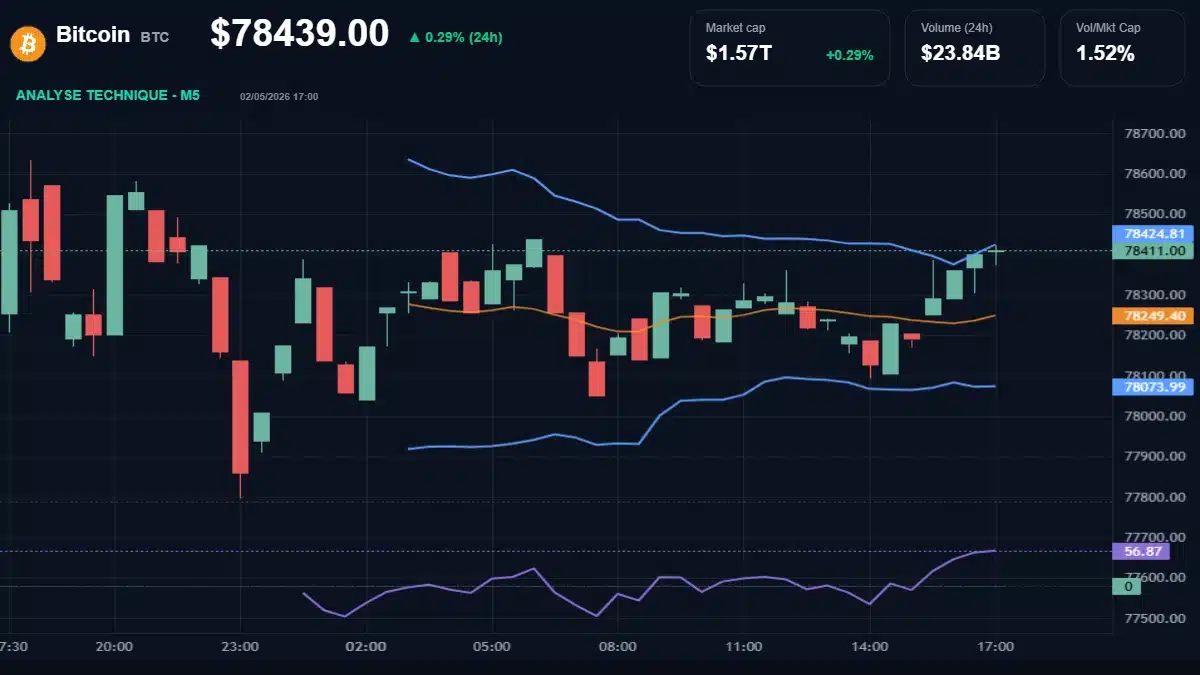Click the BTC ticker symbol
This screenshot has height=675, width=1200.
pyautogui.click(x=154, y=37)
